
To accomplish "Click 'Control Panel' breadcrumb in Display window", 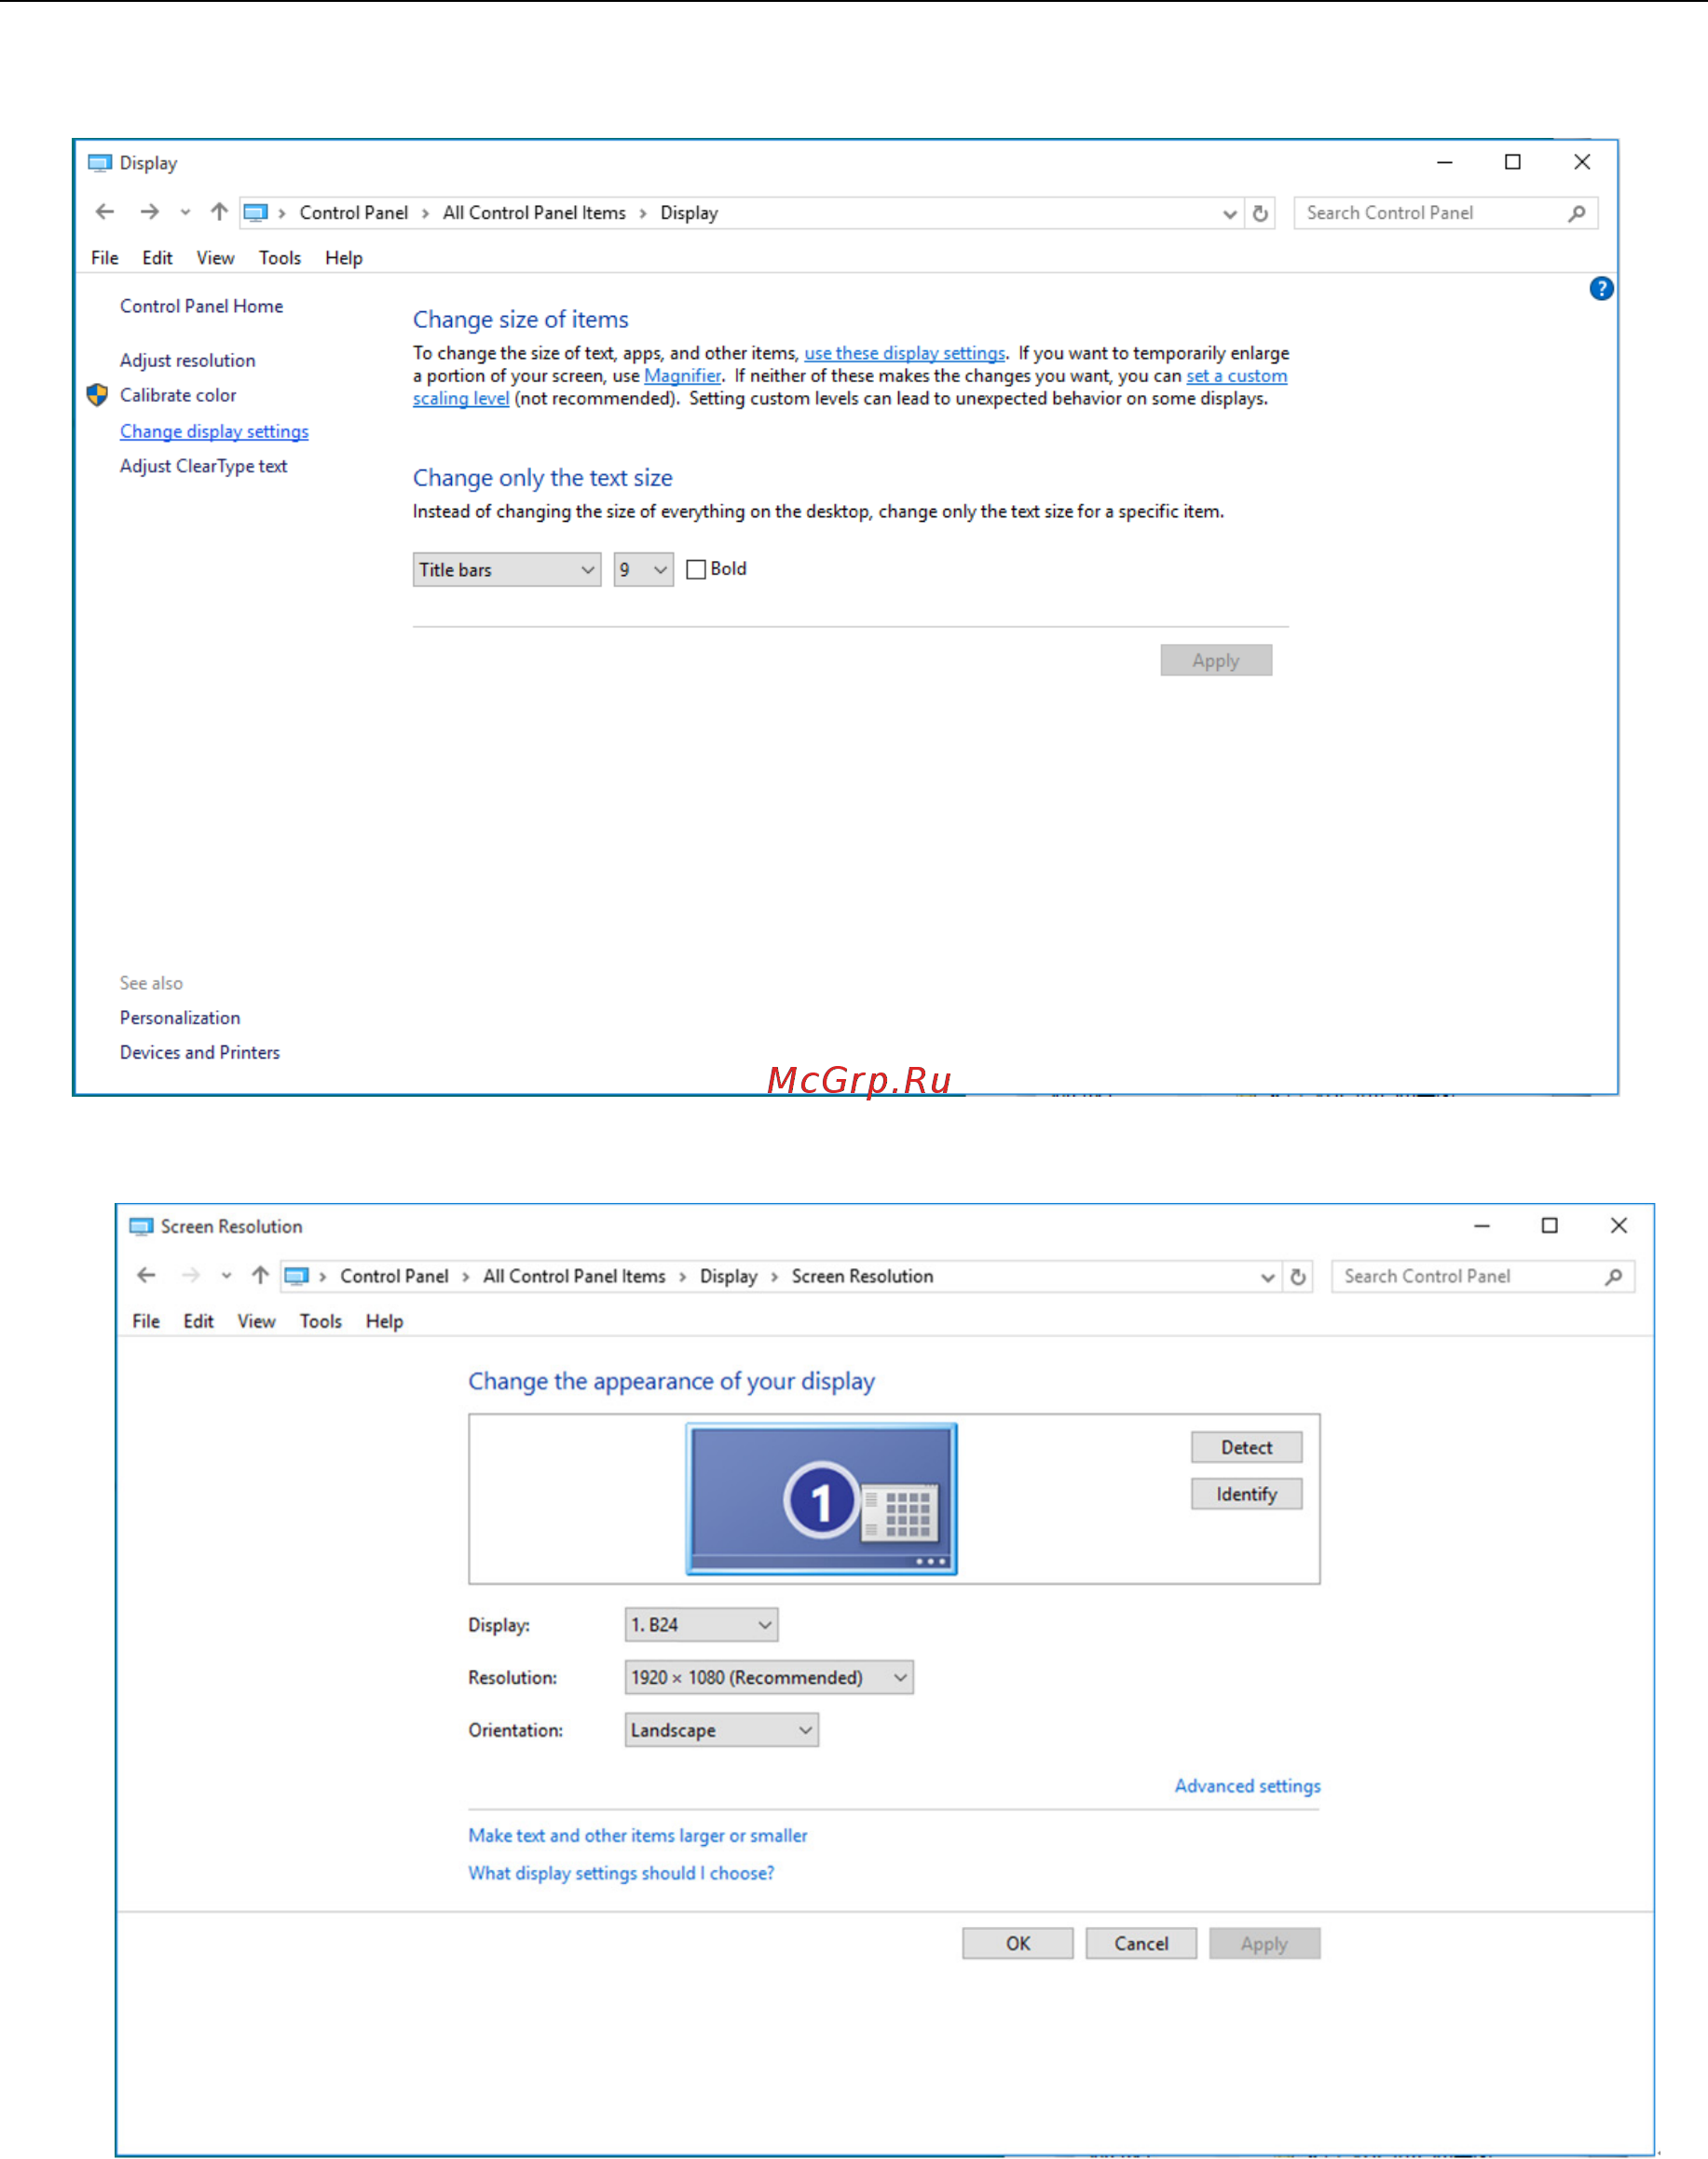I will point(353,213).
